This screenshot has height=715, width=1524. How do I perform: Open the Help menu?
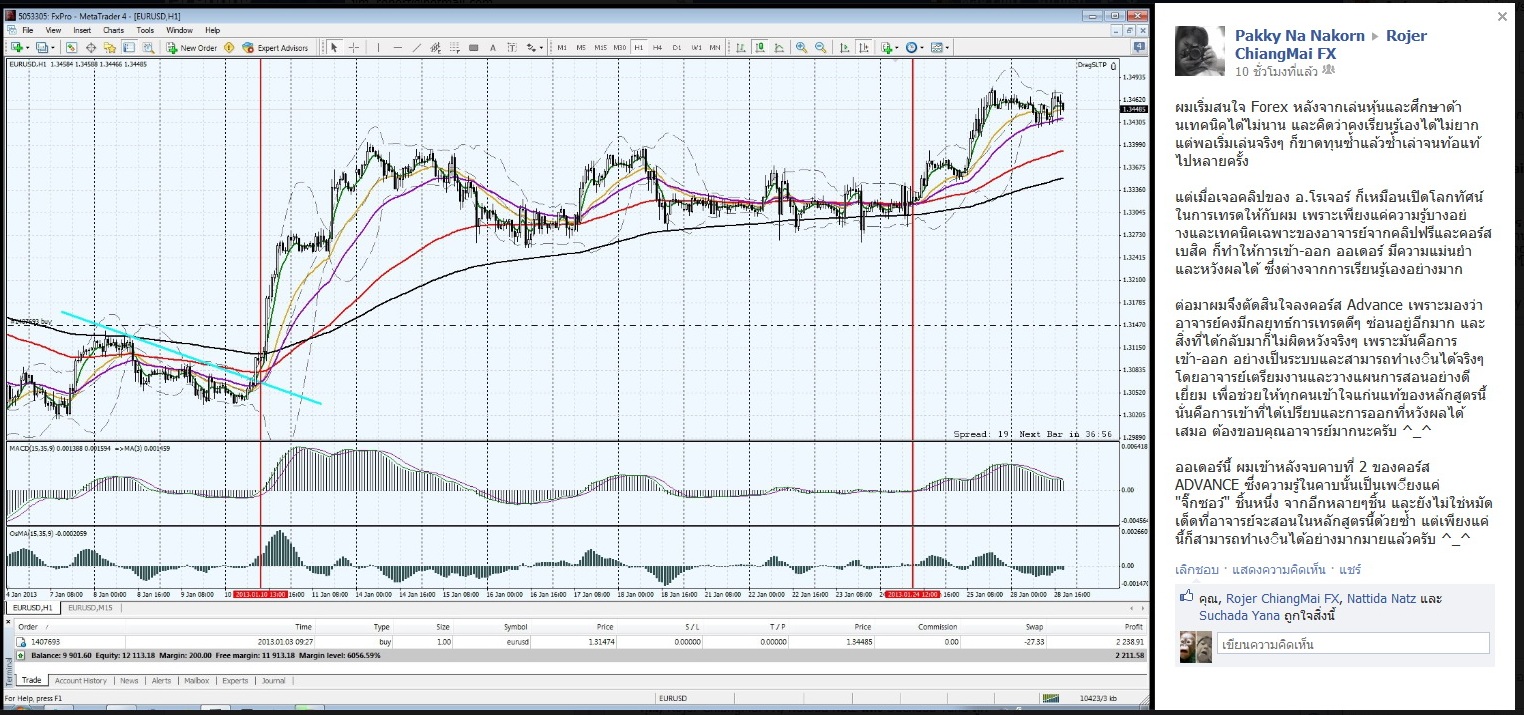[x=212, y=30]
